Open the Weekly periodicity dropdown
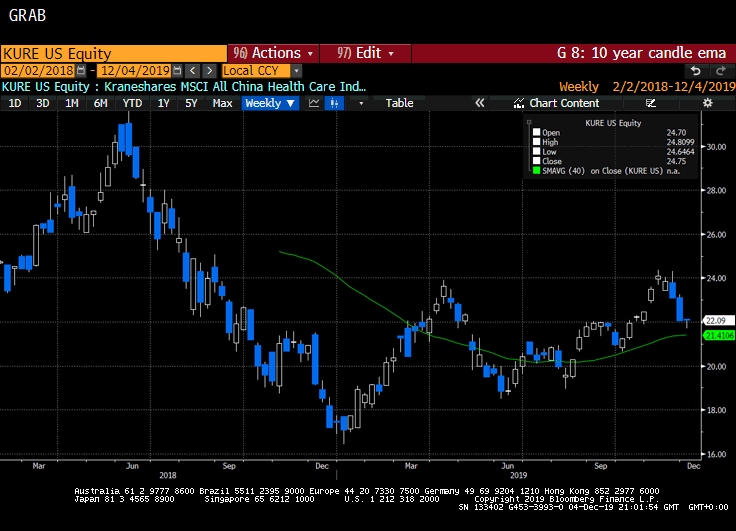This screenshot has width=736, height=531. 270,103
